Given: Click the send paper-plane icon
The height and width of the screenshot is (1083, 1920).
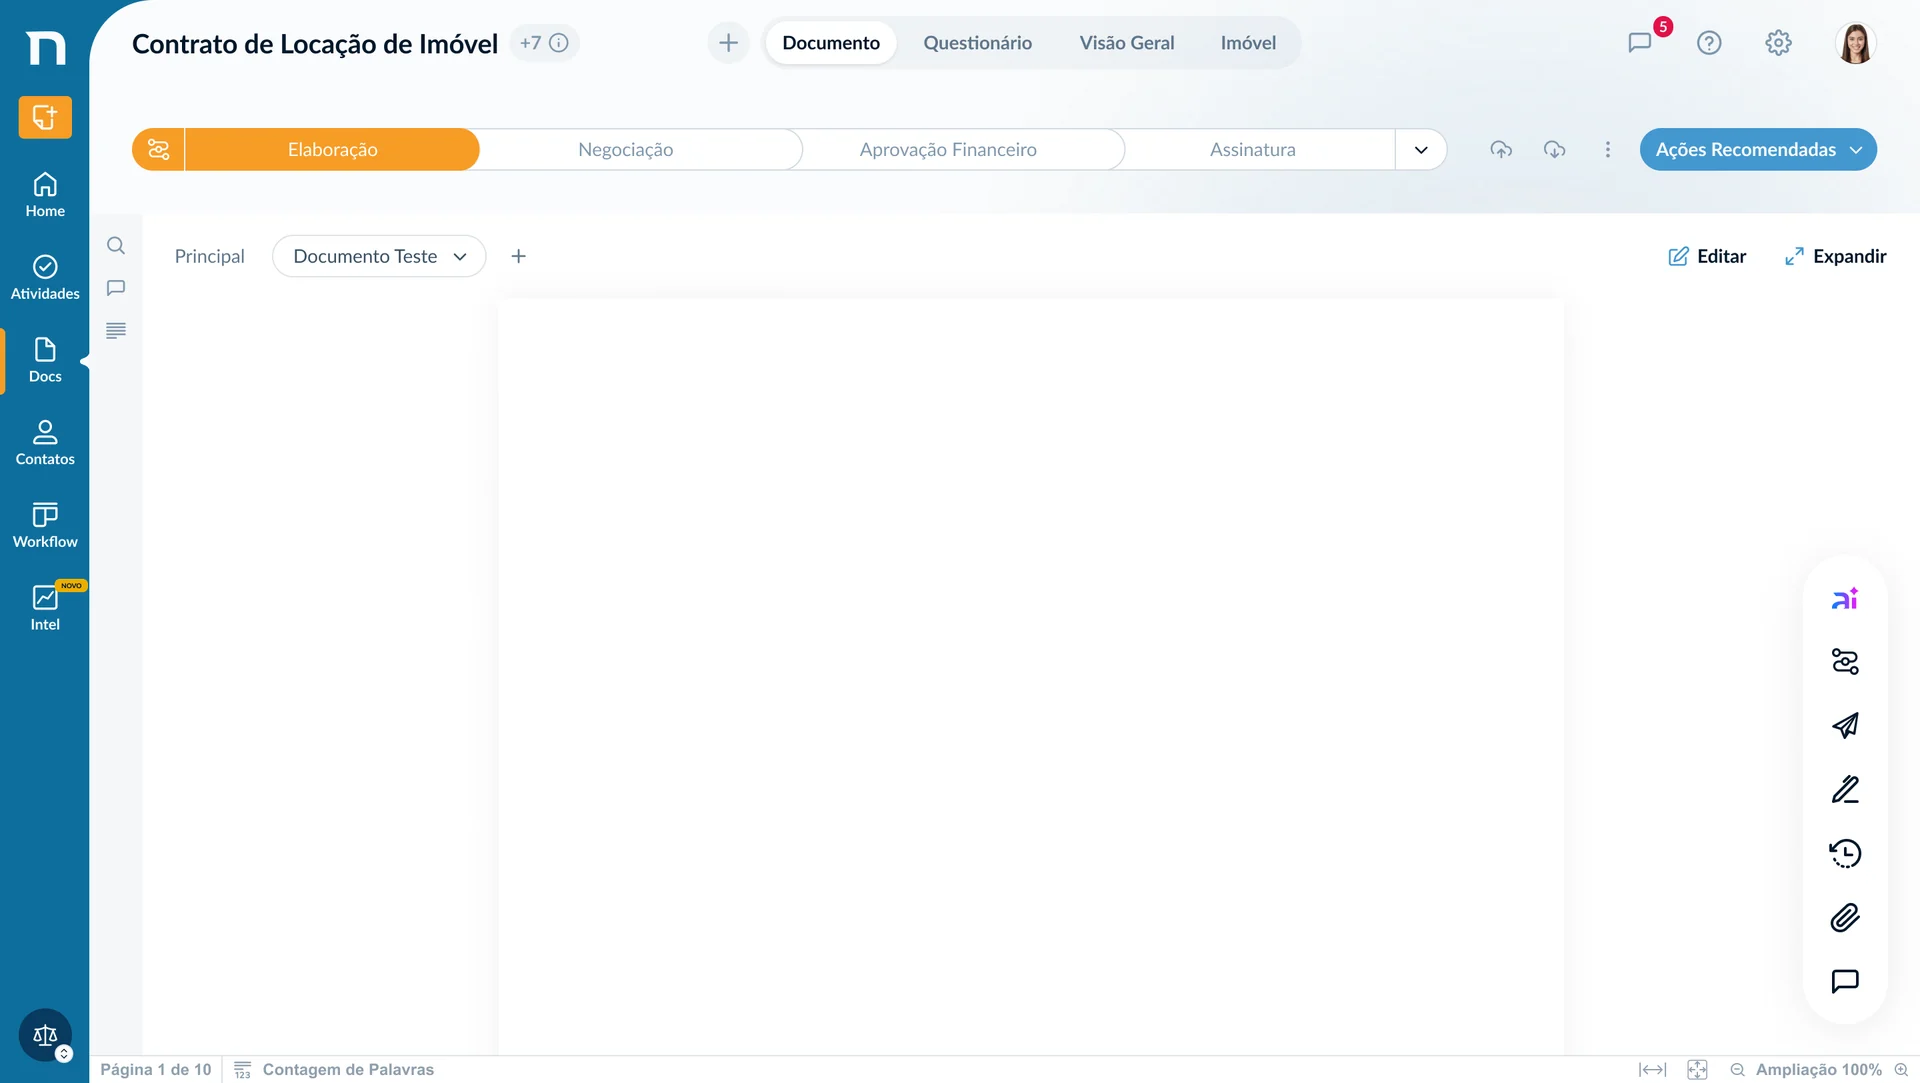Looking at the screenshot, I should coord(1845,726).
